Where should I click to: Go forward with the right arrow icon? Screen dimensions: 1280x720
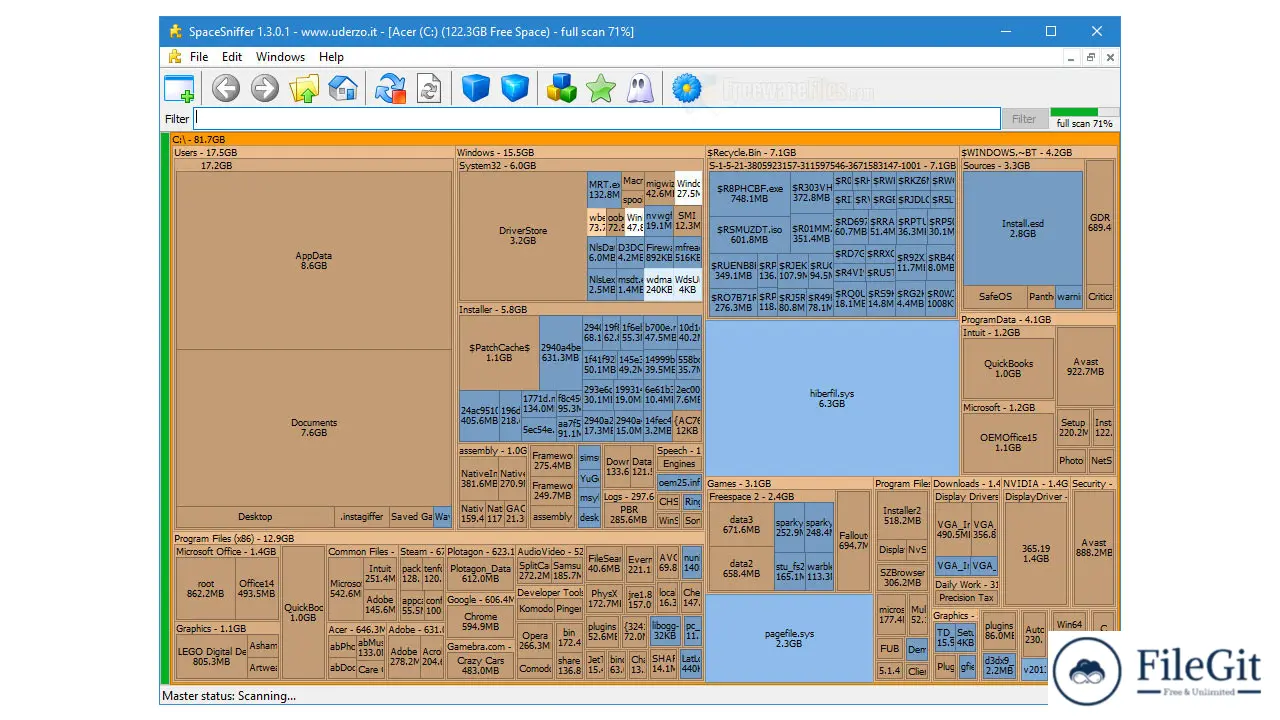pyautogui.click(x=265, y=88)
